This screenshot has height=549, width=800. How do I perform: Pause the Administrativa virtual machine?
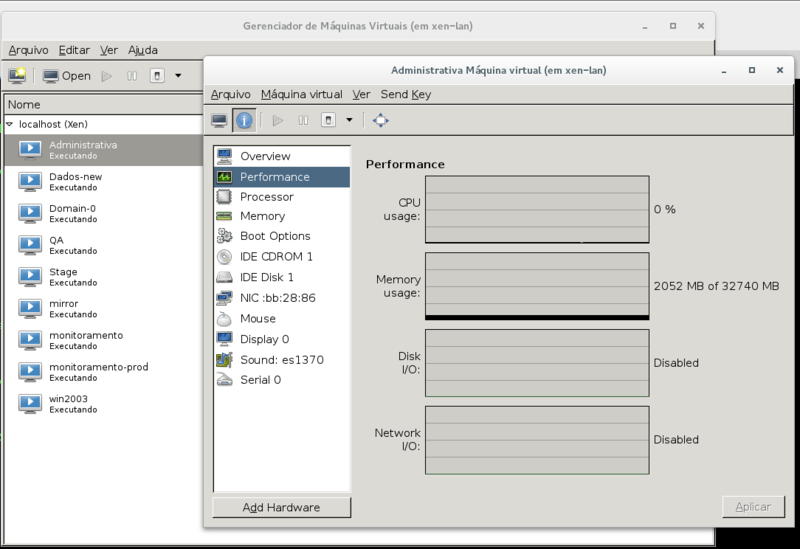coord(303,120)
